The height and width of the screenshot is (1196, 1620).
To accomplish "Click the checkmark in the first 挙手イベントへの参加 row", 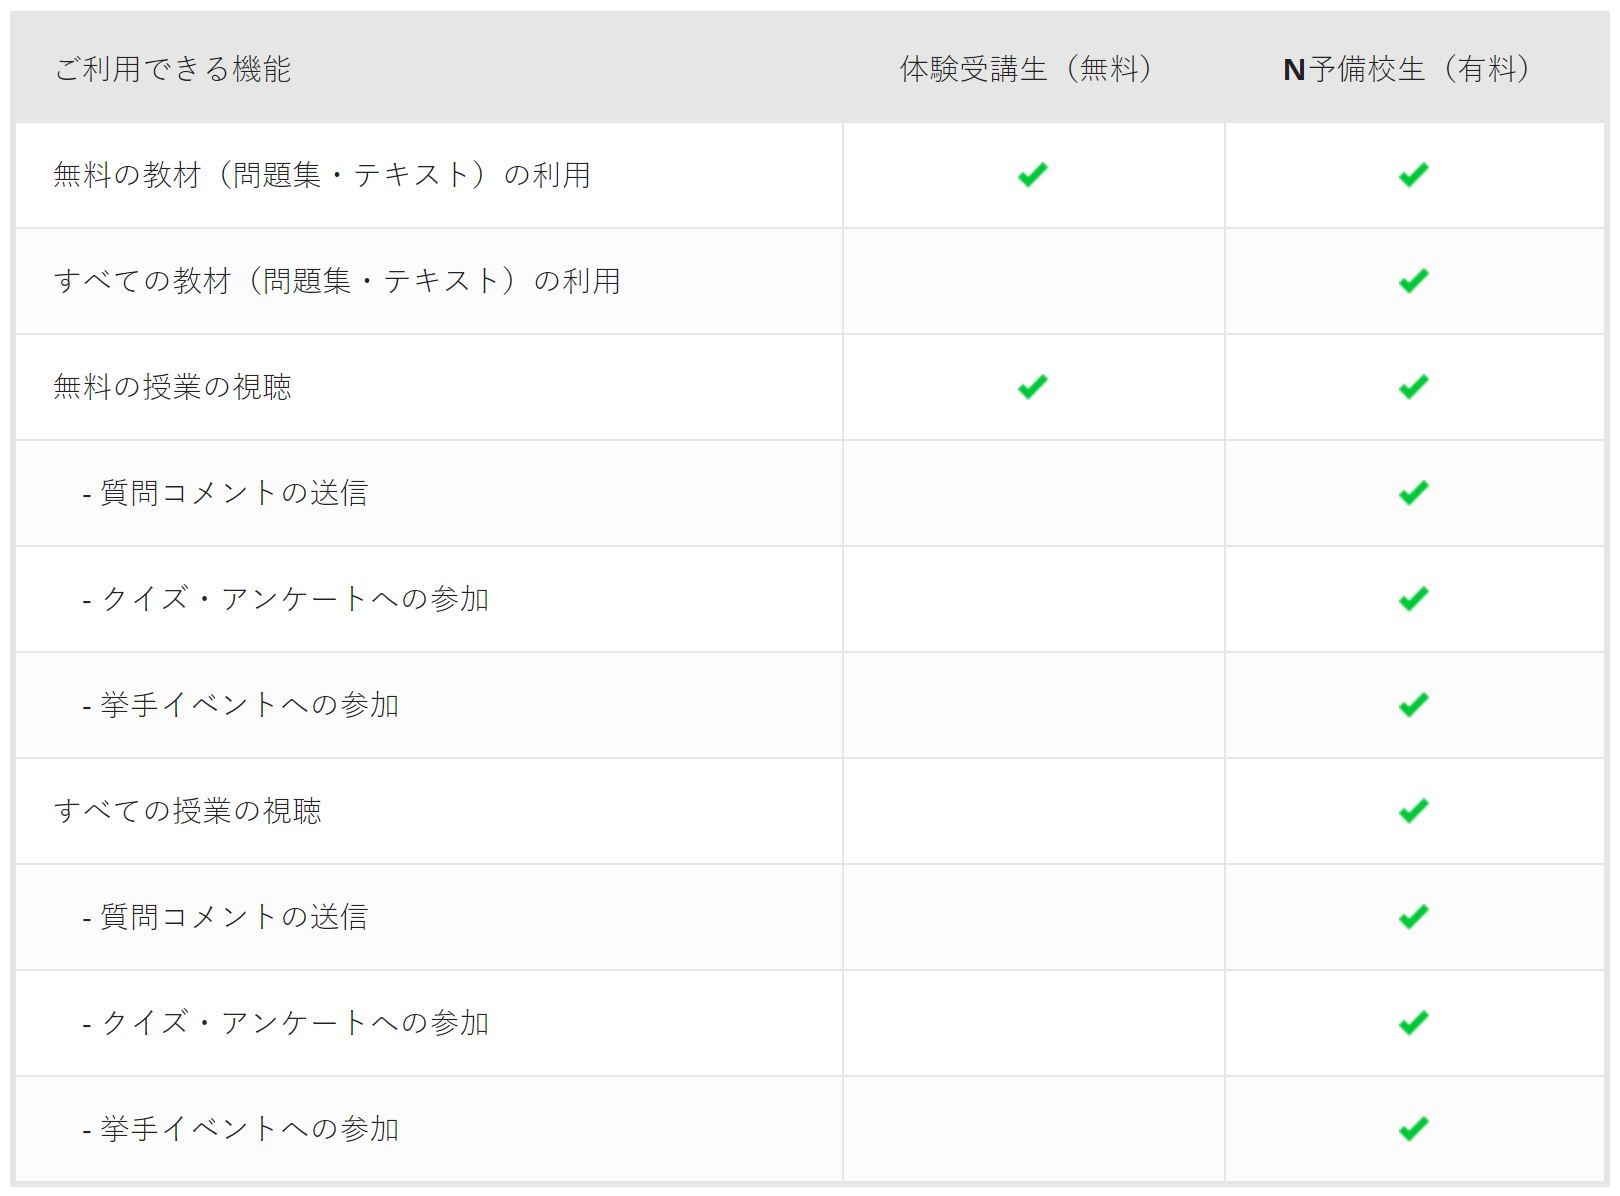I will (x=1413, y=705).
